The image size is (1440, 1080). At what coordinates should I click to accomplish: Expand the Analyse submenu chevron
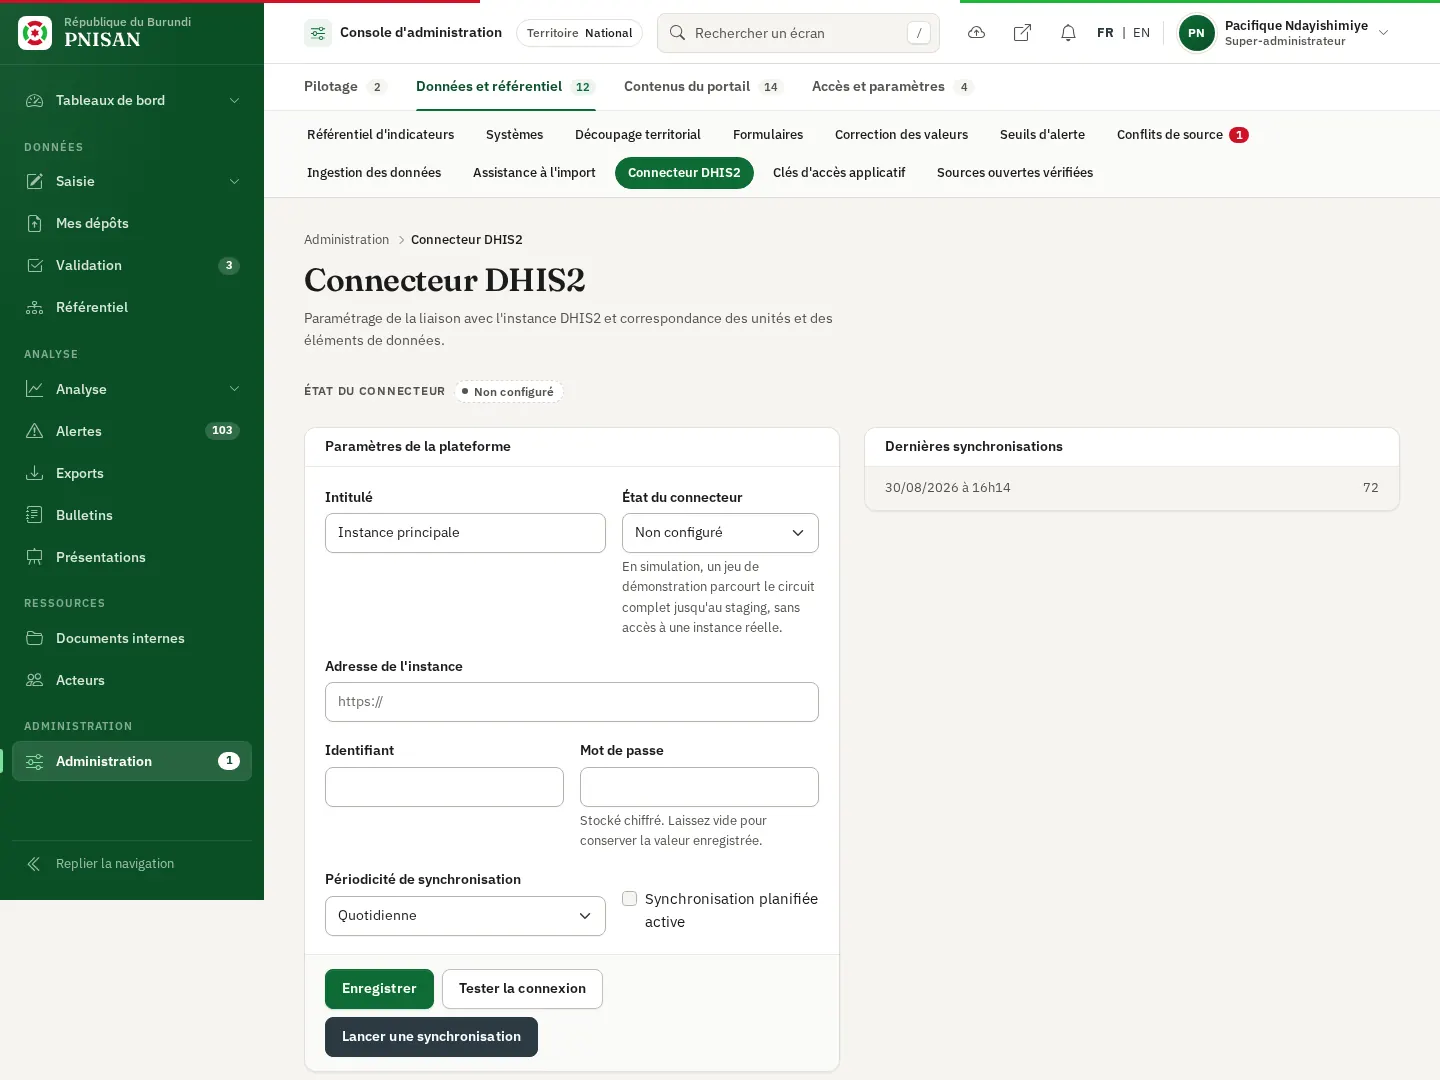pyautogui.click(x=234, y=389)
